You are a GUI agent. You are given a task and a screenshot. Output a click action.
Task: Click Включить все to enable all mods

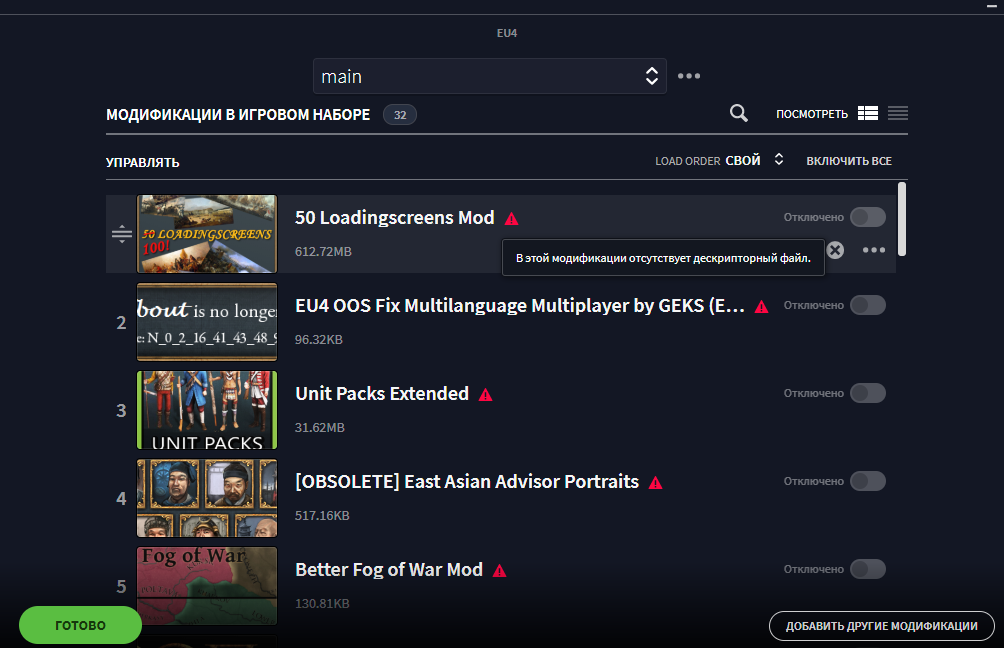click(848, 161)
